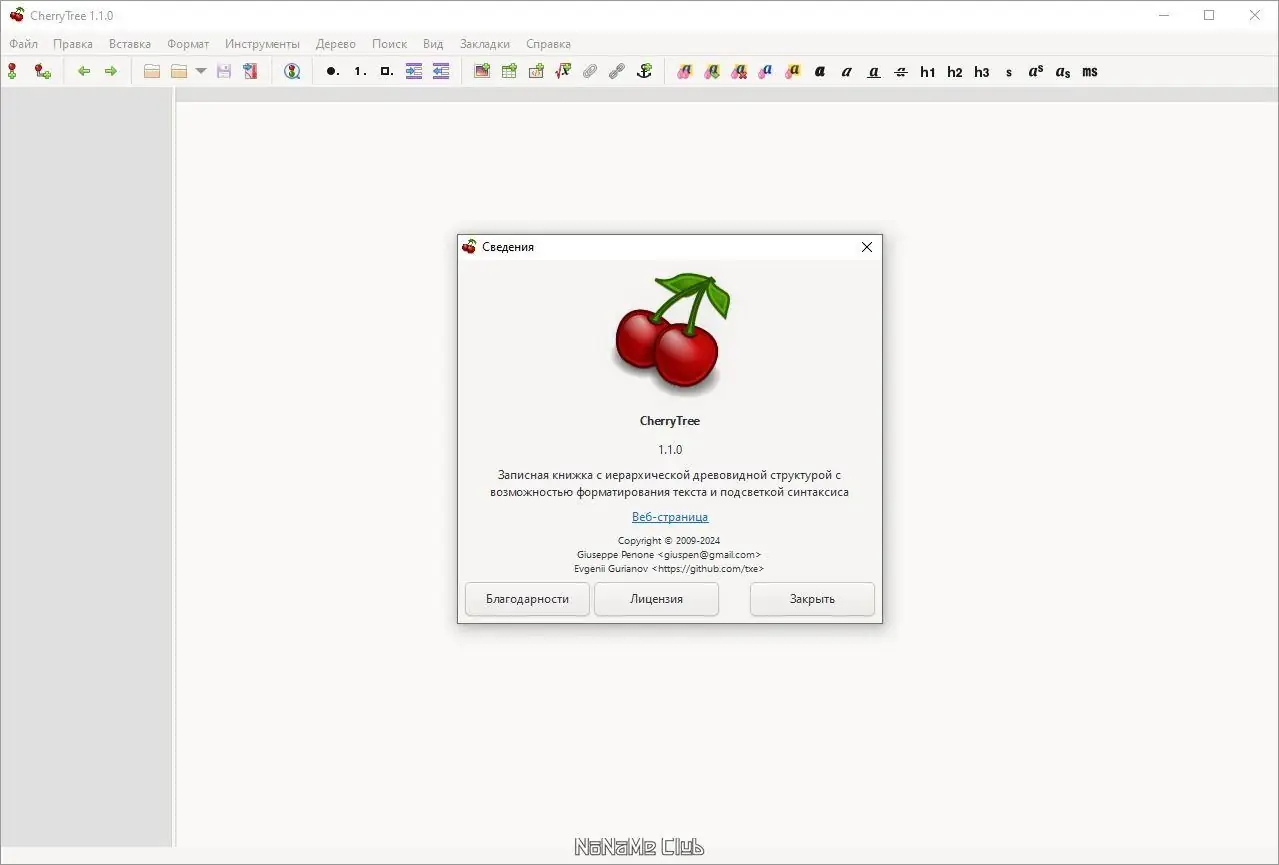Toggle subscript formatting
The width and height of the screenshot is (1279, 865).
pos(1063,71)
